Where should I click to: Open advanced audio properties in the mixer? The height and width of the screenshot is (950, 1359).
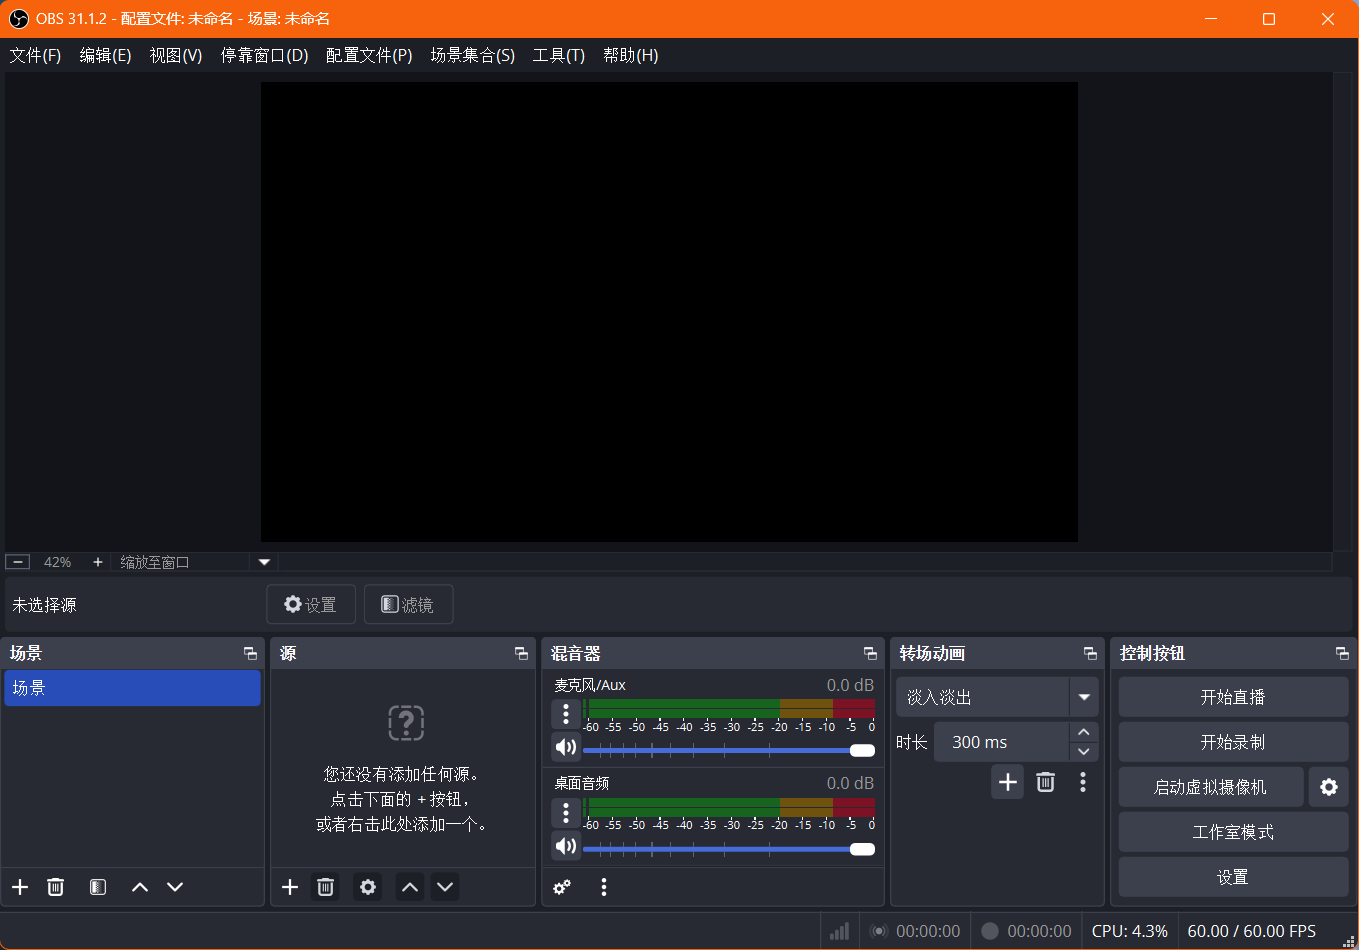click(x=562, y=887)
